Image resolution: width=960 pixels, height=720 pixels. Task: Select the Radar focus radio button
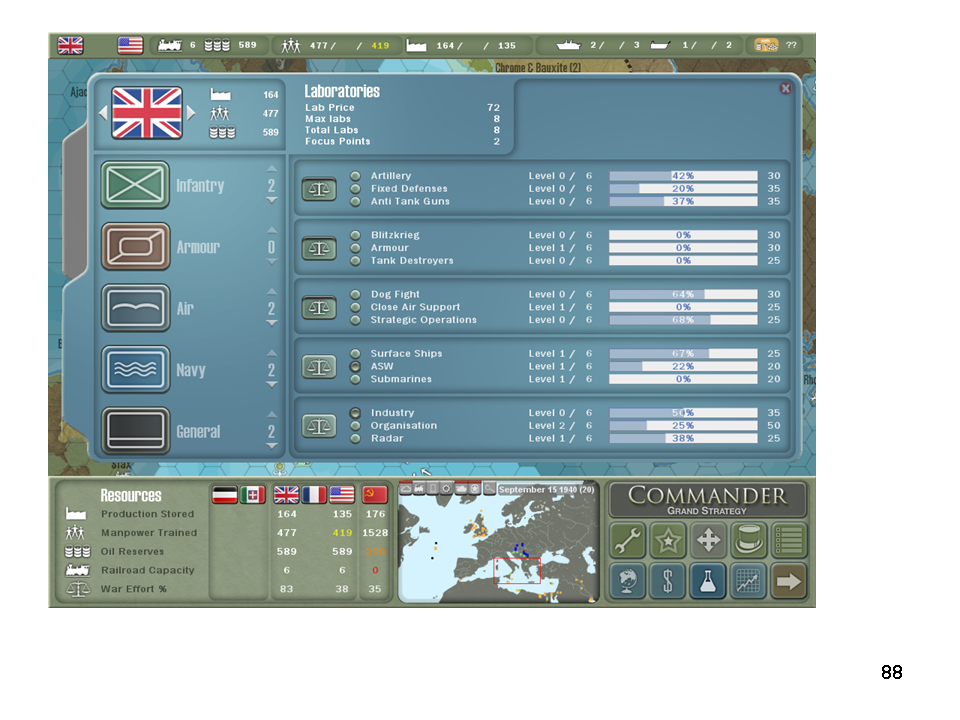[x=355, y=438]
